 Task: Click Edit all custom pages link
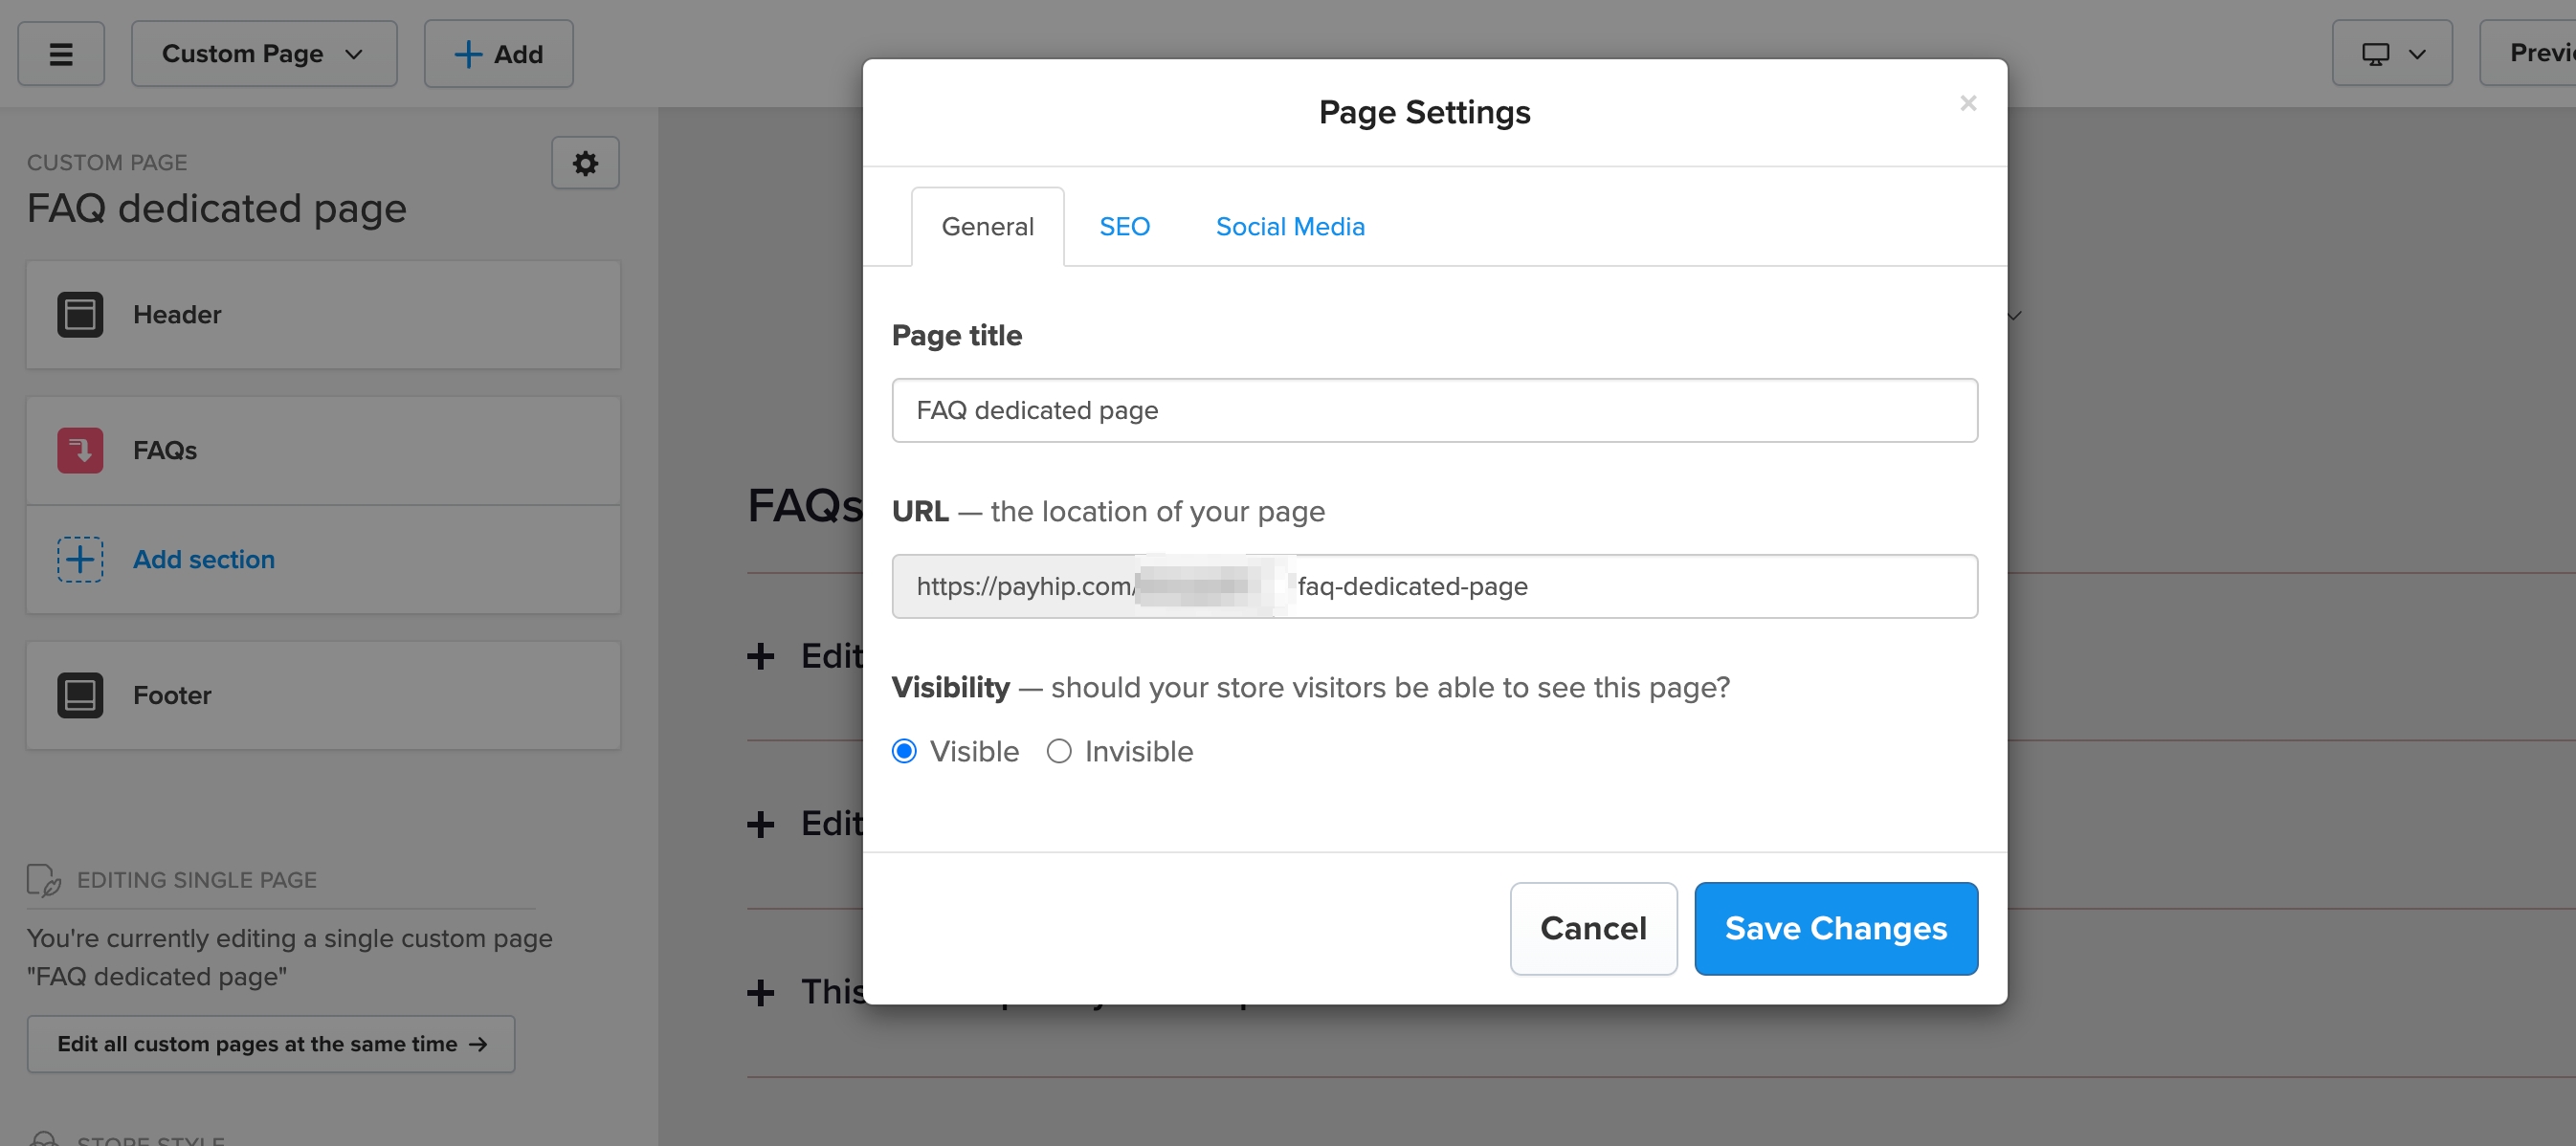pos(271,1045)
